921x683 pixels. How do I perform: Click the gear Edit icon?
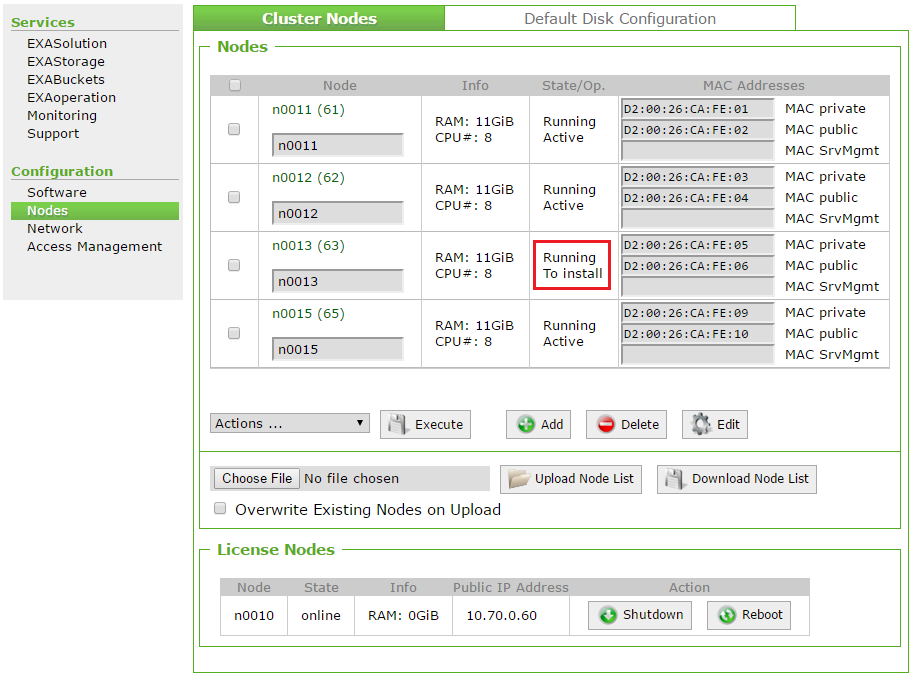(702, 425)
